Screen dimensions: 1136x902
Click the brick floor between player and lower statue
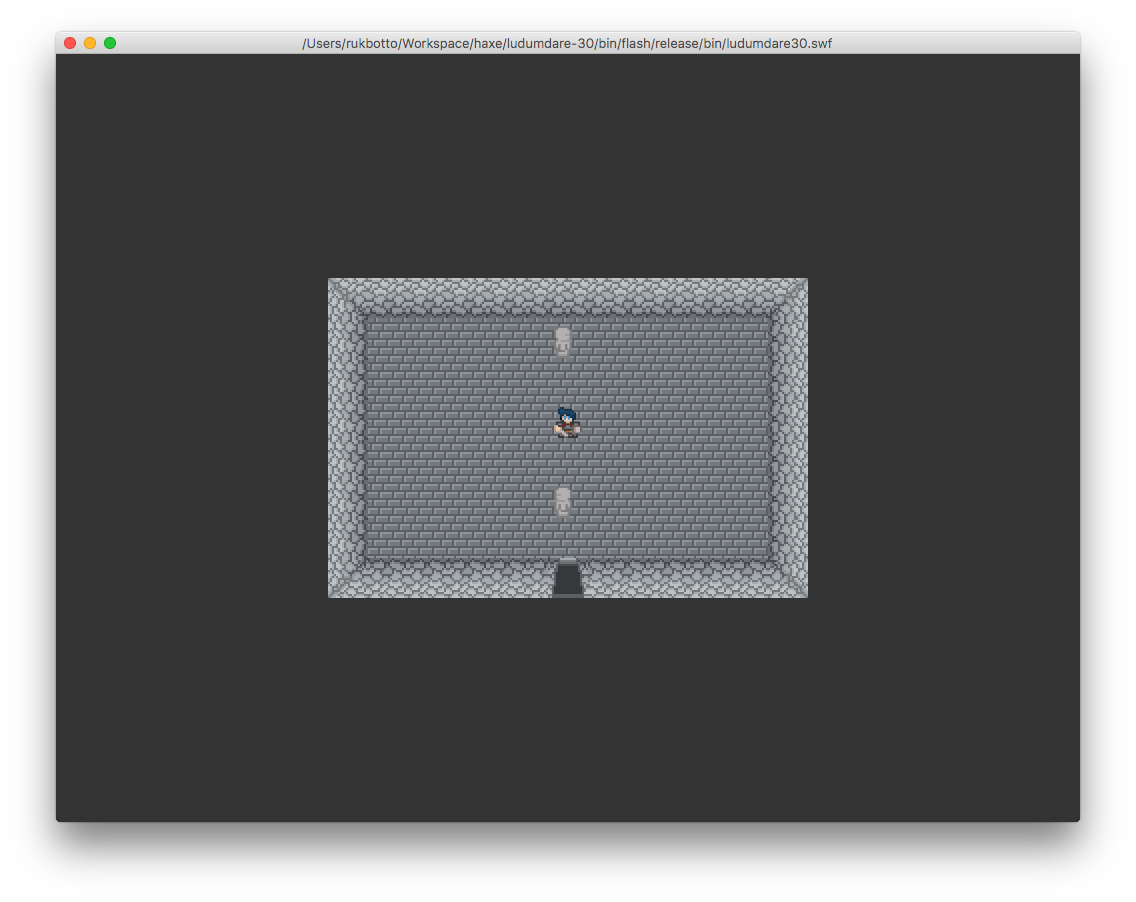(x=564, y=462)
